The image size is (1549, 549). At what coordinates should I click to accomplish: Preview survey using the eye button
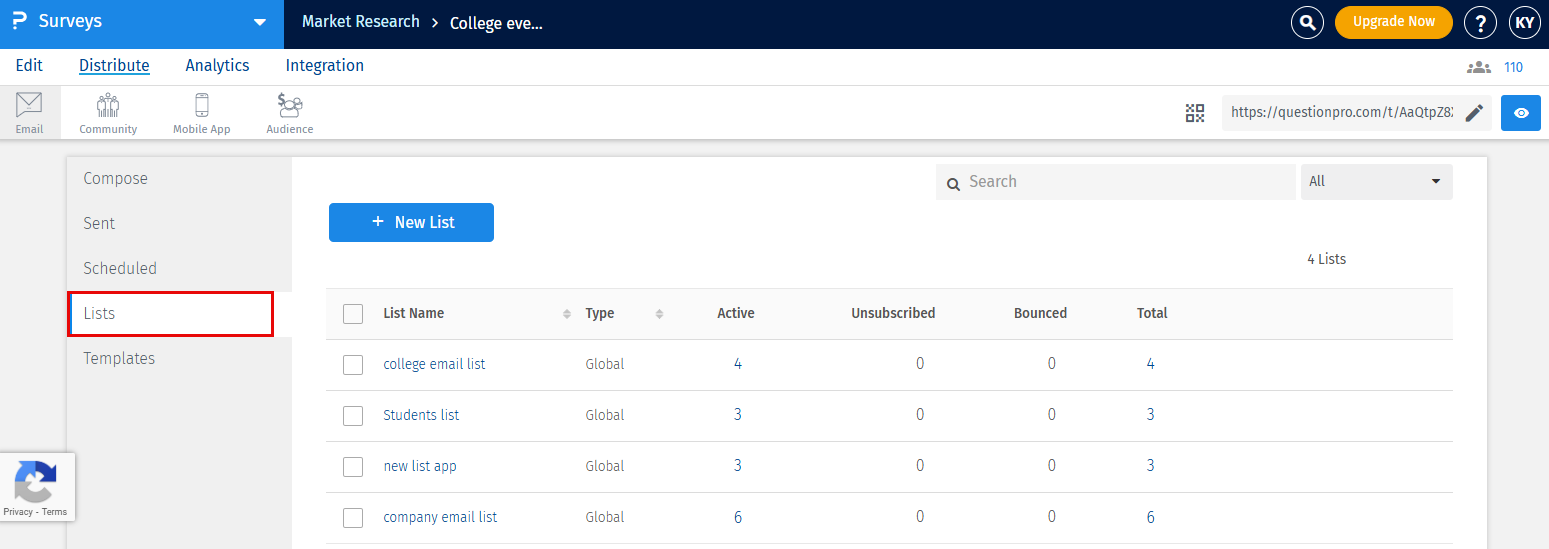[1520, 113]
